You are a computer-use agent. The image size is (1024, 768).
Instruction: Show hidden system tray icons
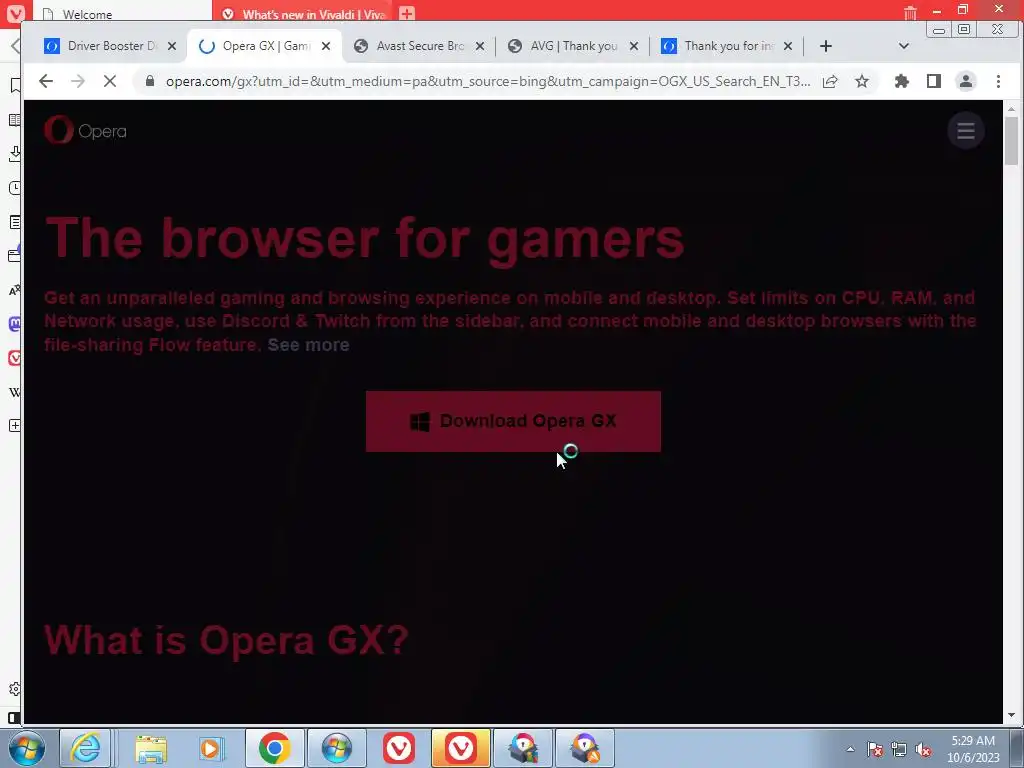(850, 749)
